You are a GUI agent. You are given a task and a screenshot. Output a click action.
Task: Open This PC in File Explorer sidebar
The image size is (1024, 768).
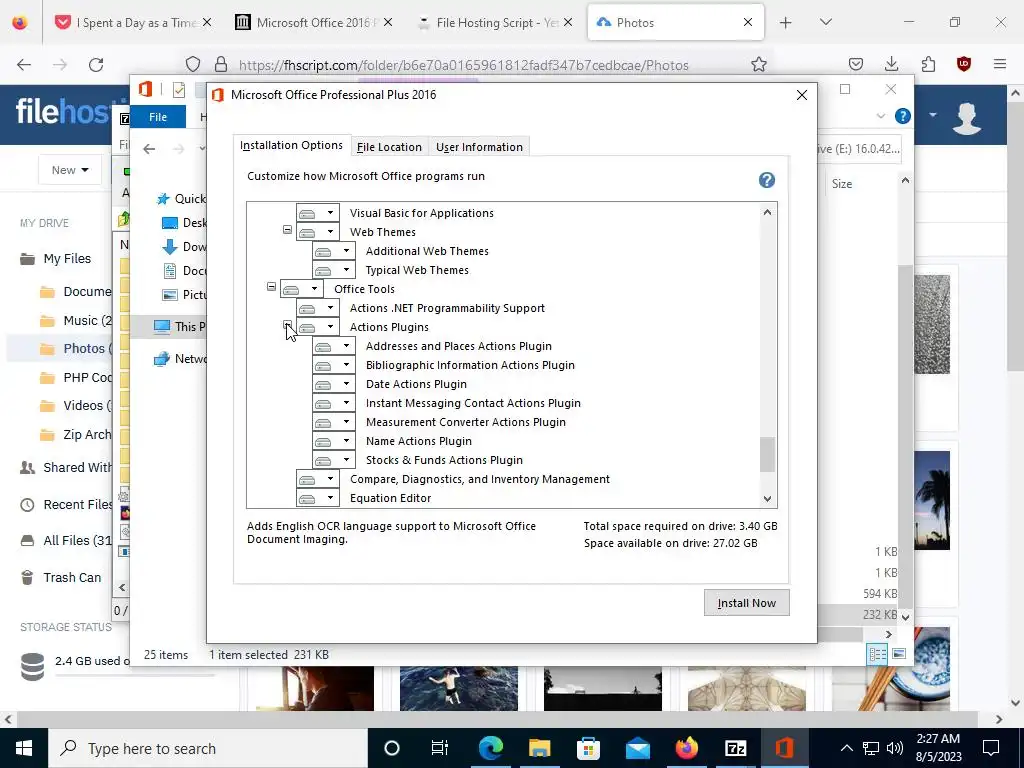tap(180, 327)
